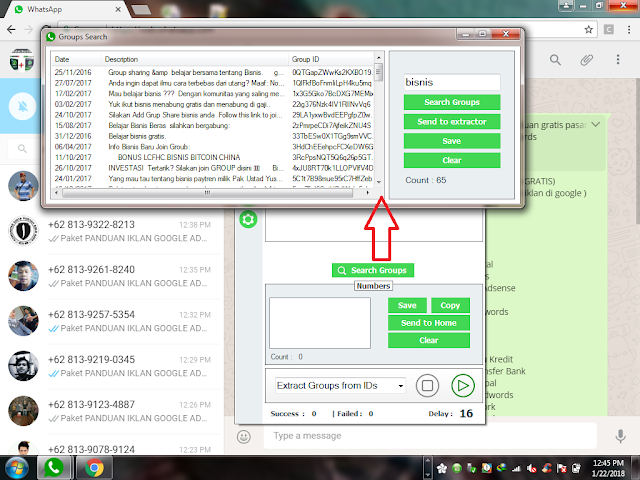Sort results by the Date column header
This screenshot has width=640, height=480.
pos(76,59)
